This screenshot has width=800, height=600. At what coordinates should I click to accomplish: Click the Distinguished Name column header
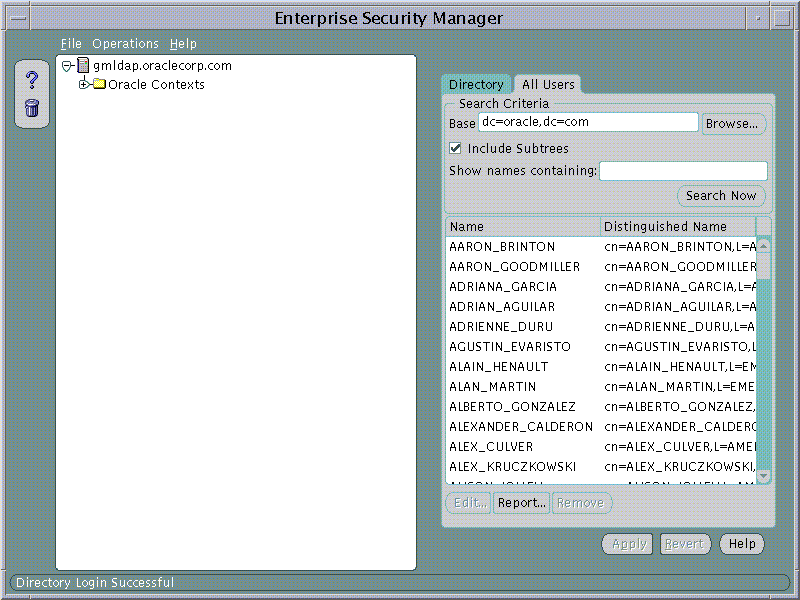pyautogui.click(x=678, y=227)
